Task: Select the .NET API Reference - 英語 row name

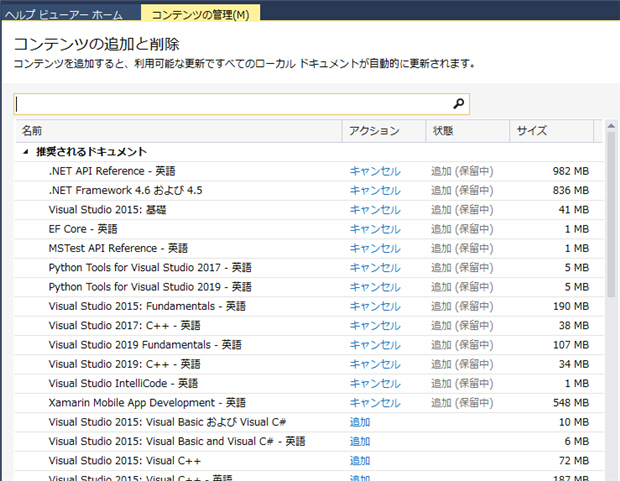Action: 112,171
